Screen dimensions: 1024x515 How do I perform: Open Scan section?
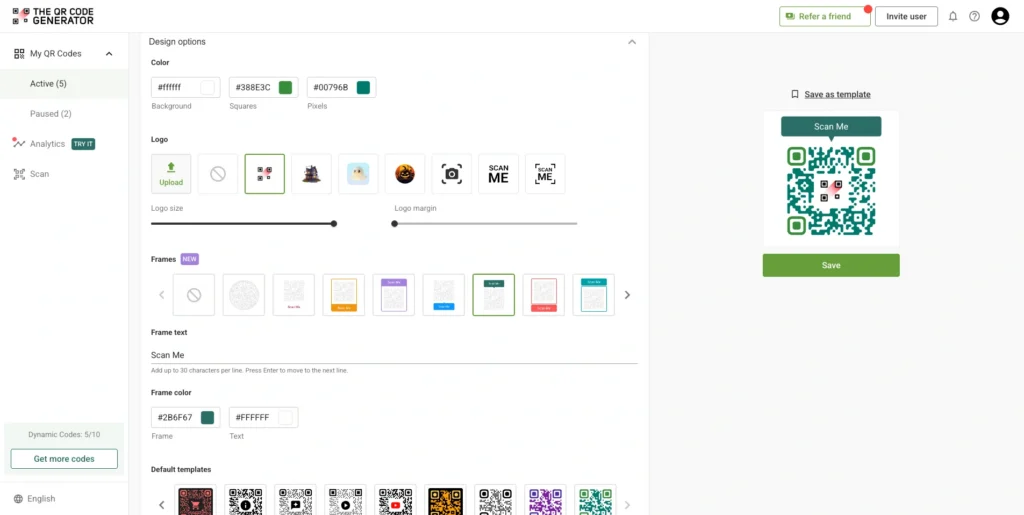pos(39,174)
